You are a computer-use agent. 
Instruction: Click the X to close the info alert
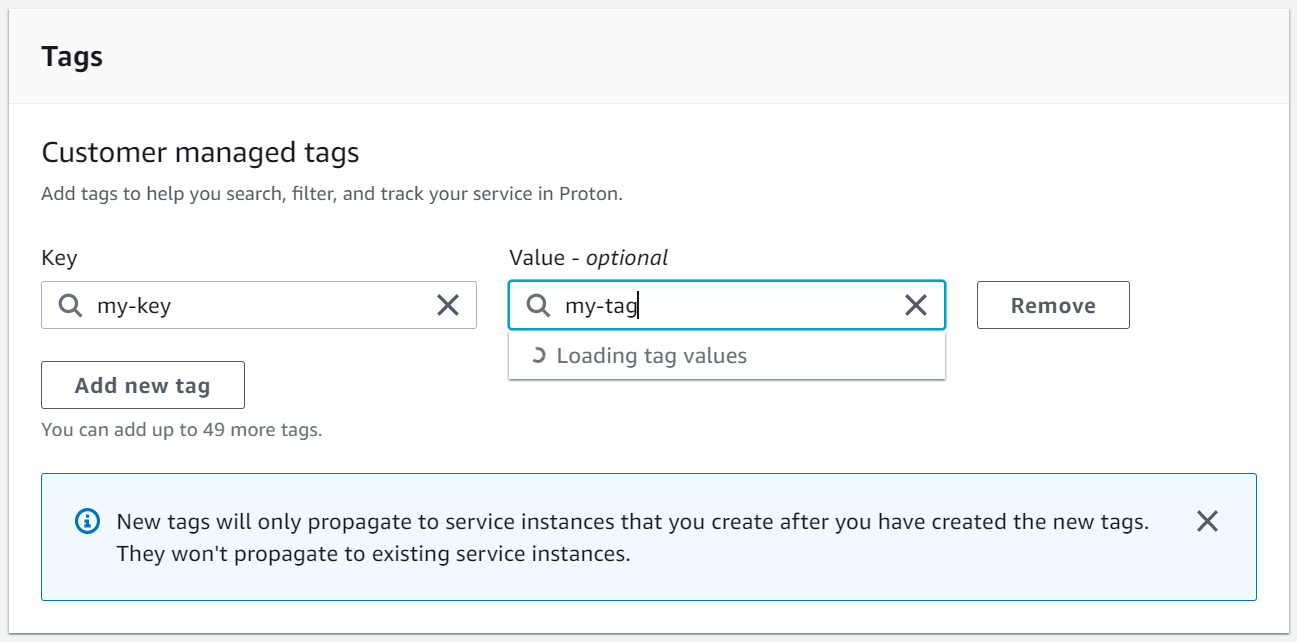[x=1207, y=521]
